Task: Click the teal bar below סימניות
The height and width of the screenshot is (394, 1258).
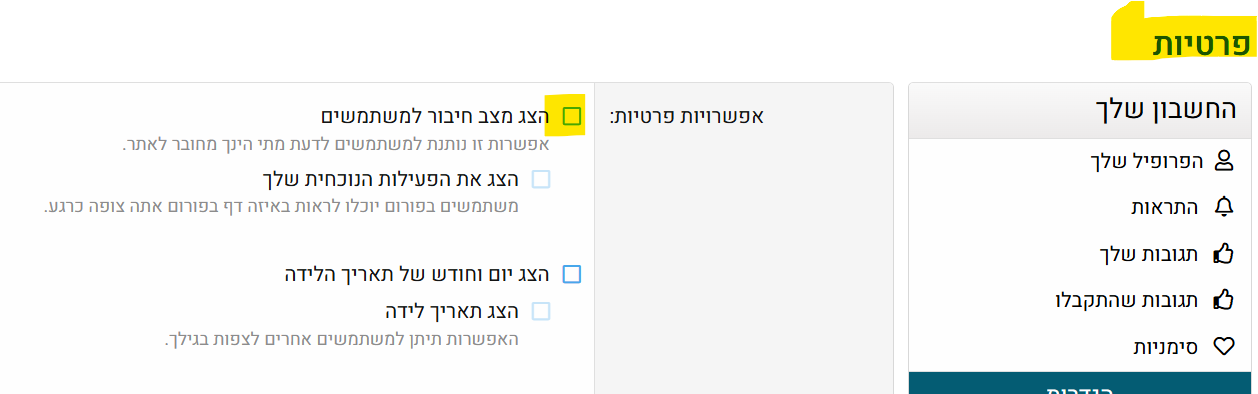Action: (x=1082, y=383)
